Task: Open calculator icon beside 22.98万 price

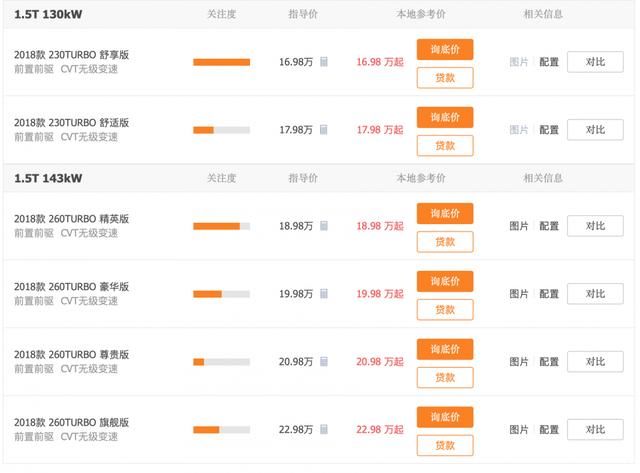Action: [x=324, y=429]
